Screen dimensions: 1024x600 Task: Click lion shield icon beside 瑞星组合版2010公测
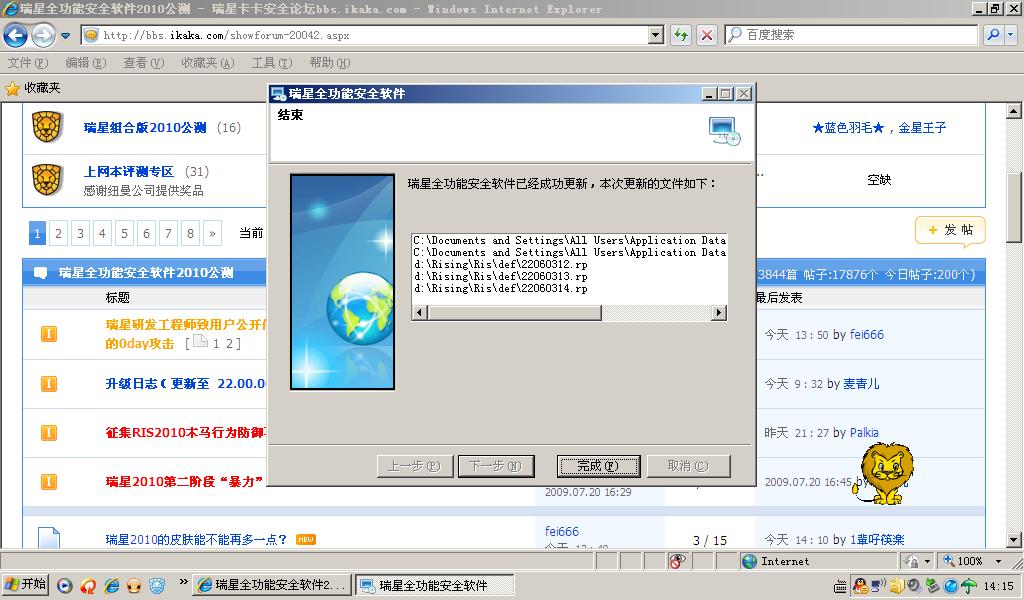[x=47, y=127]
